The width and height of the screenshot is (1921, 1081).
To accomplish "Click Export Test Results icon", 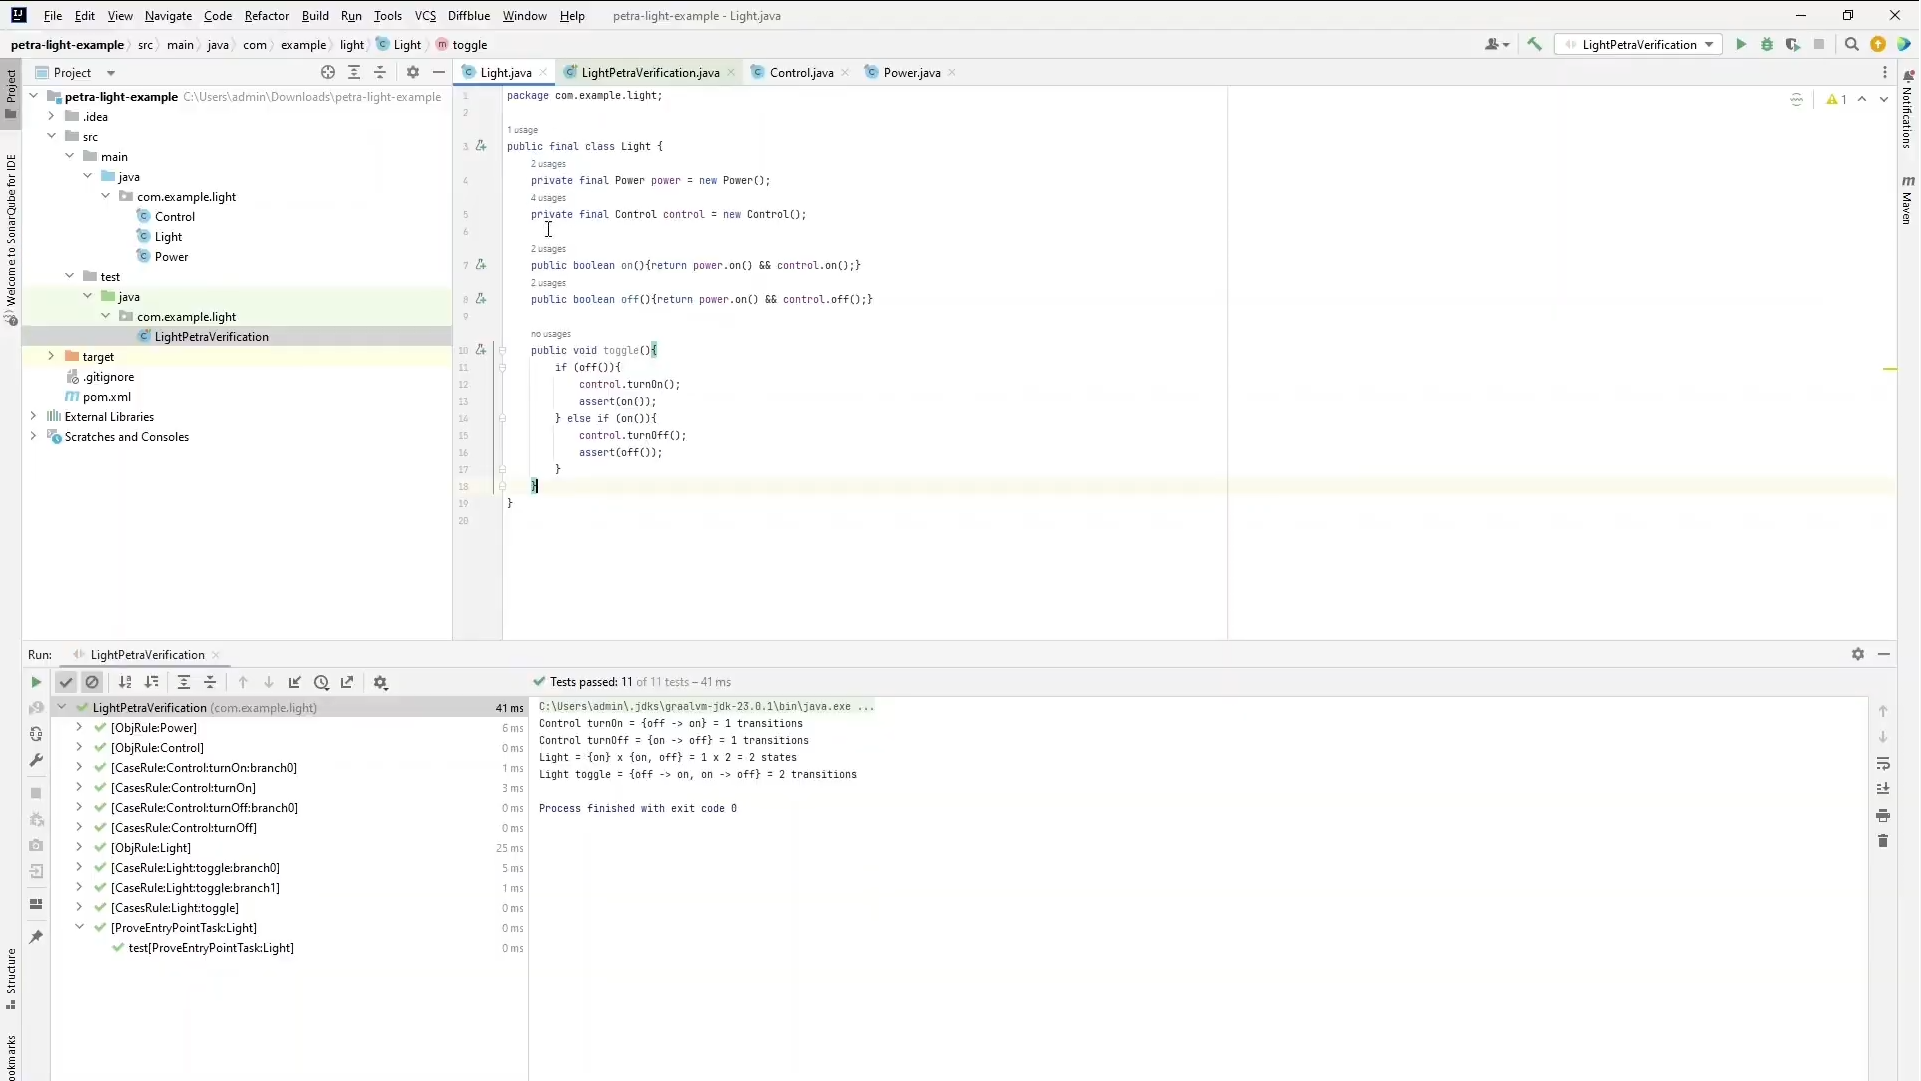I will point(347,682).
